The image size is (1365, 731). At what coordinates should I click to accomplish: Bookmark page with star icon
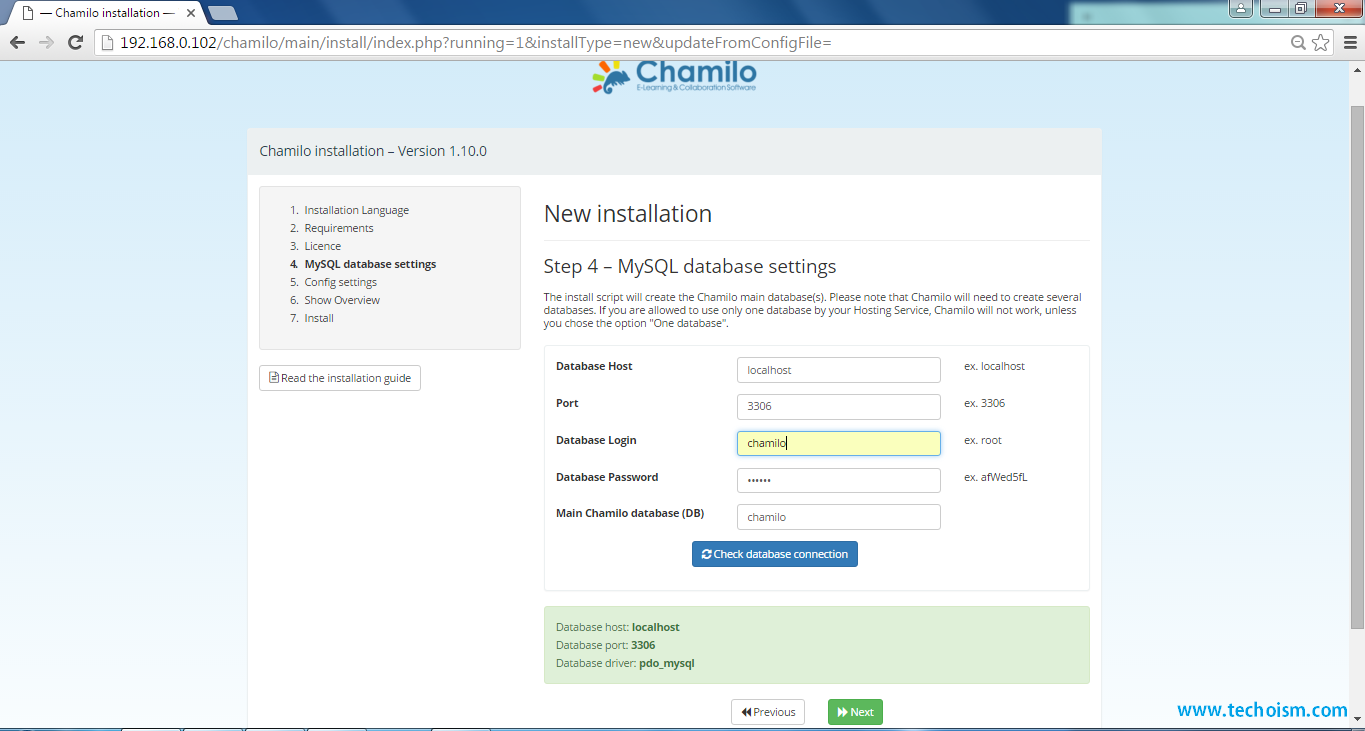(1321, 42)
